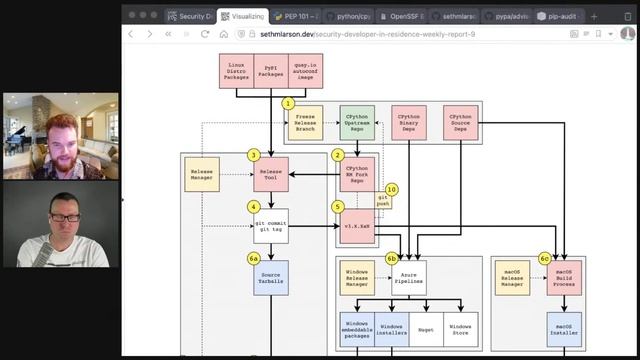Click the Release Manager box
This screenshot has height=360, width=640.
tap(202, 175)
